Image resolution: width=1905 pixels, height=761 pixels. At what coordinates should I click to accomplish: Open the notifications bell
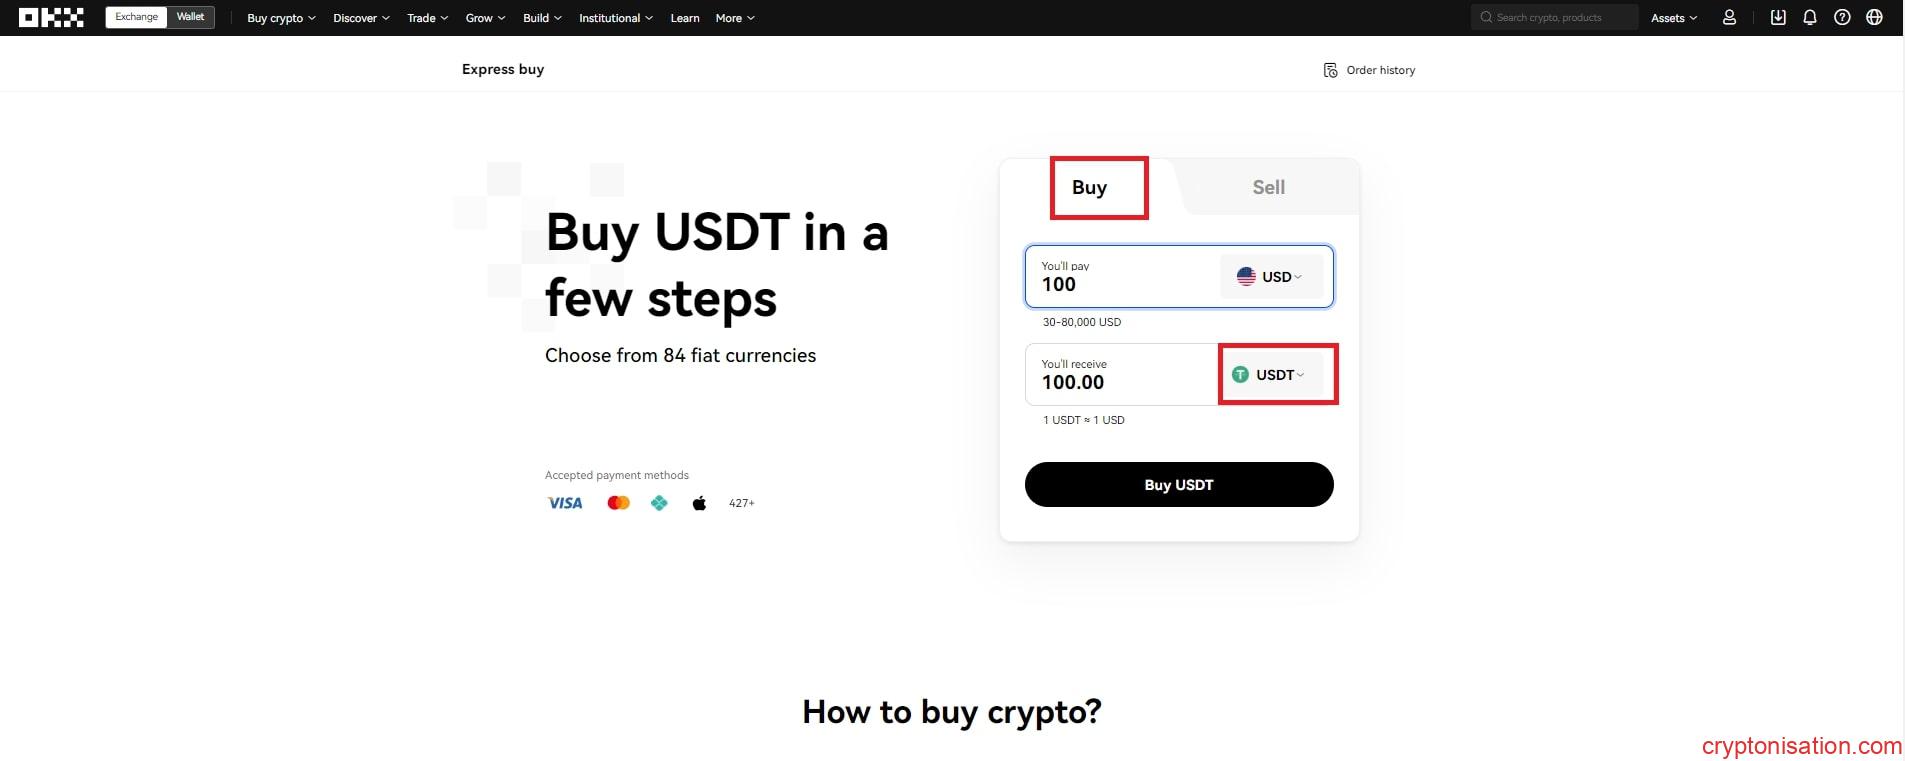[1810, 18]
